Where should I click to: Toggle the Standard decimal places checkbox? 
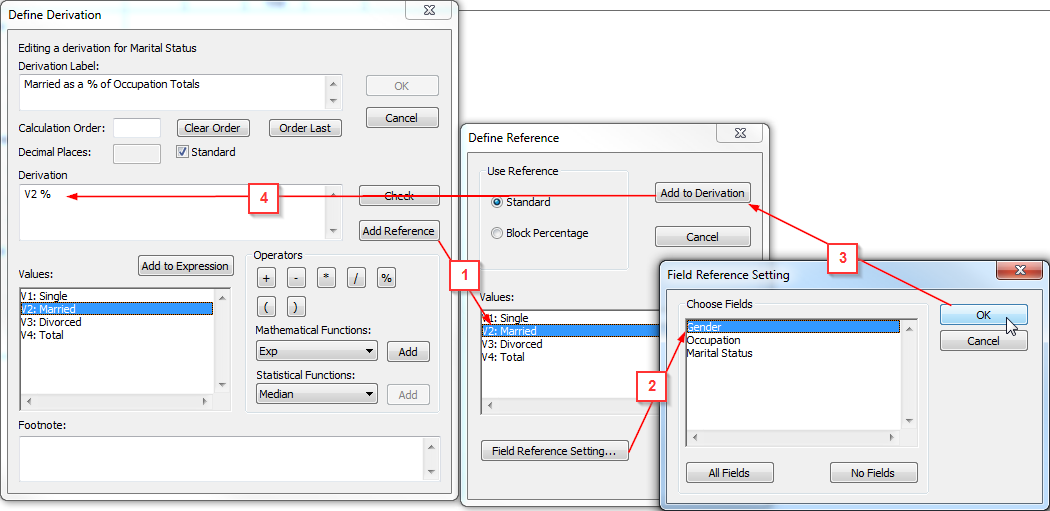(183, 152)
